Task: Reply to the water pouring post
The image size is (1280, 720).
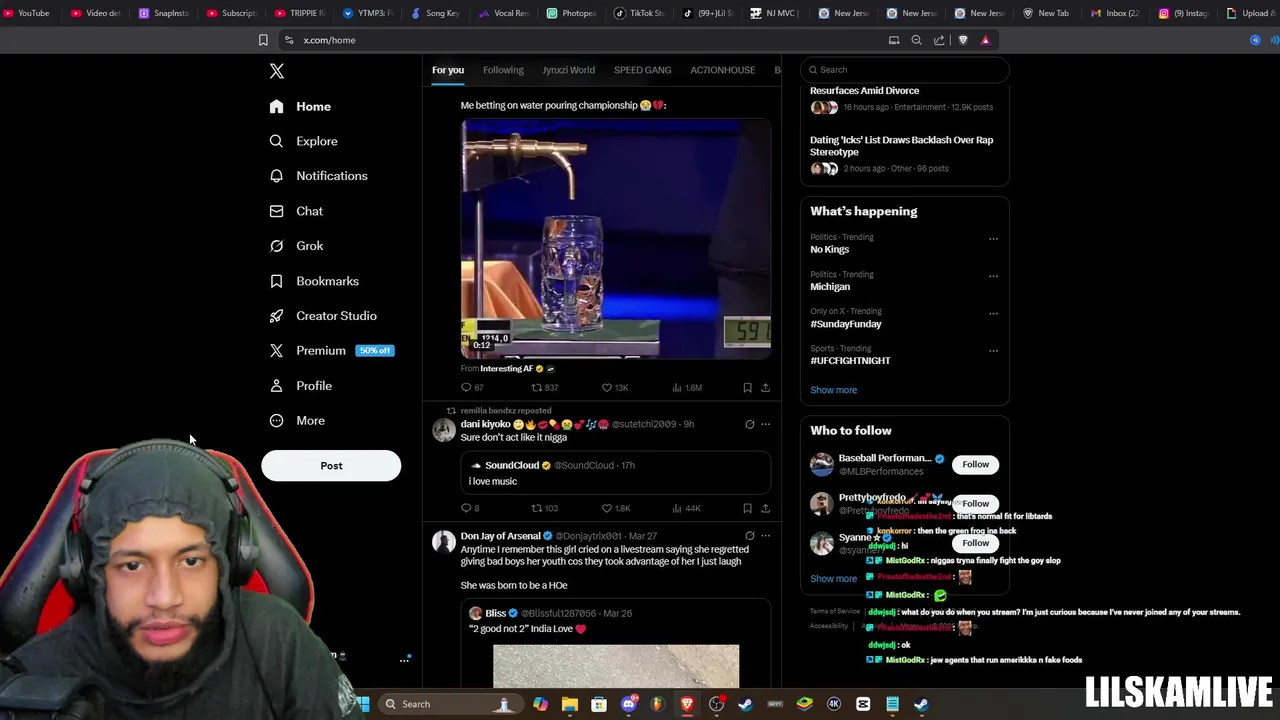Action: coord(472,388)
